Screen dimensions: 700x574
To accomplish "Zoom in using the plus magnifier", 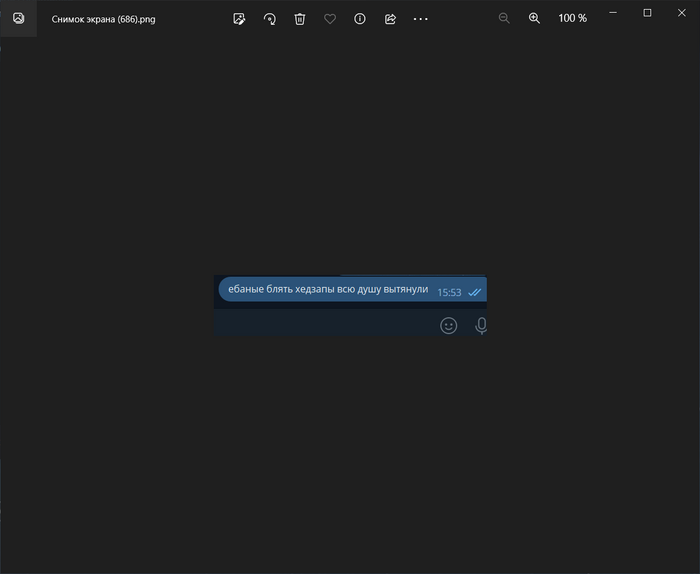I will (x=534, y=18).
